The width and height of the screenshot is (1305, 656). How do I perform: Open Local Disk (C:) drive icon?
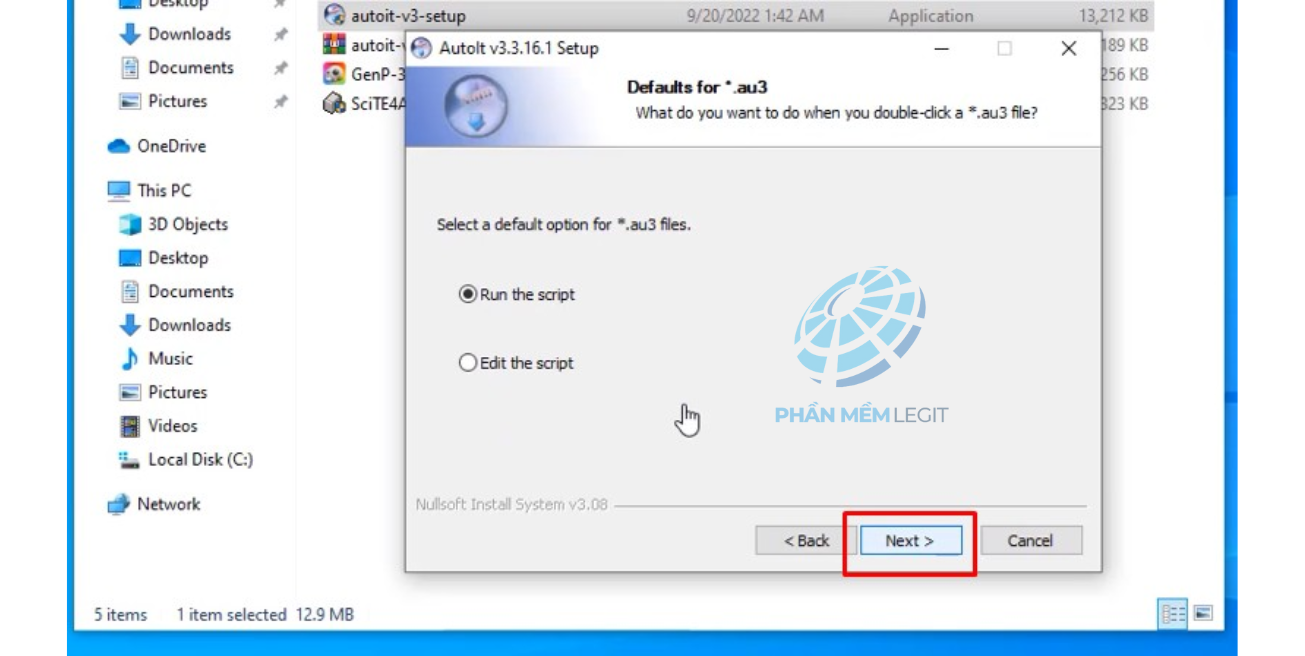(130, 460)
